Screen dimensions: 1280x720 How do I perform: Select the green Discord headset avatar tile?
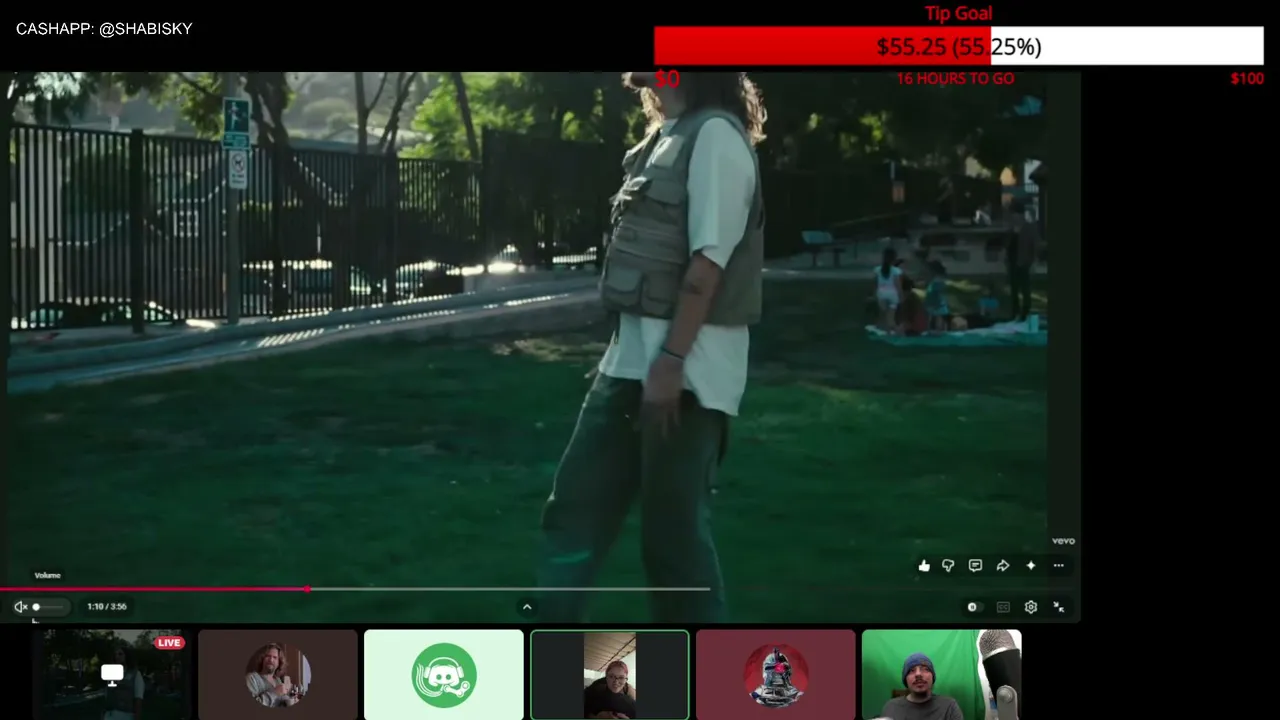444,675
